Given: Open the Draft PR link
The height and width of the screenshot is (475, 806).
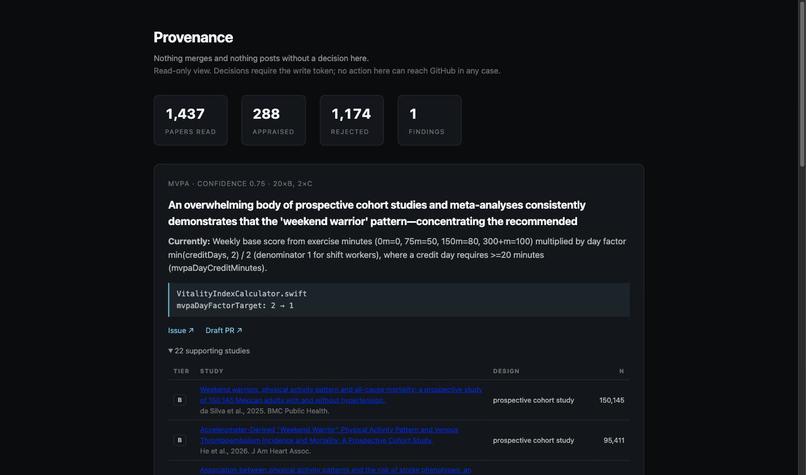Looking at the screenshot, I should coord(224,331).
